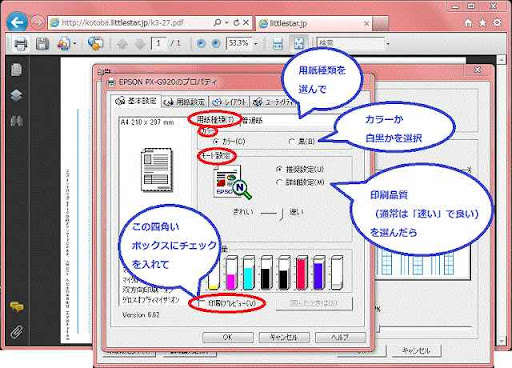Select the カラー(C) color radio button

coord(215,141)
